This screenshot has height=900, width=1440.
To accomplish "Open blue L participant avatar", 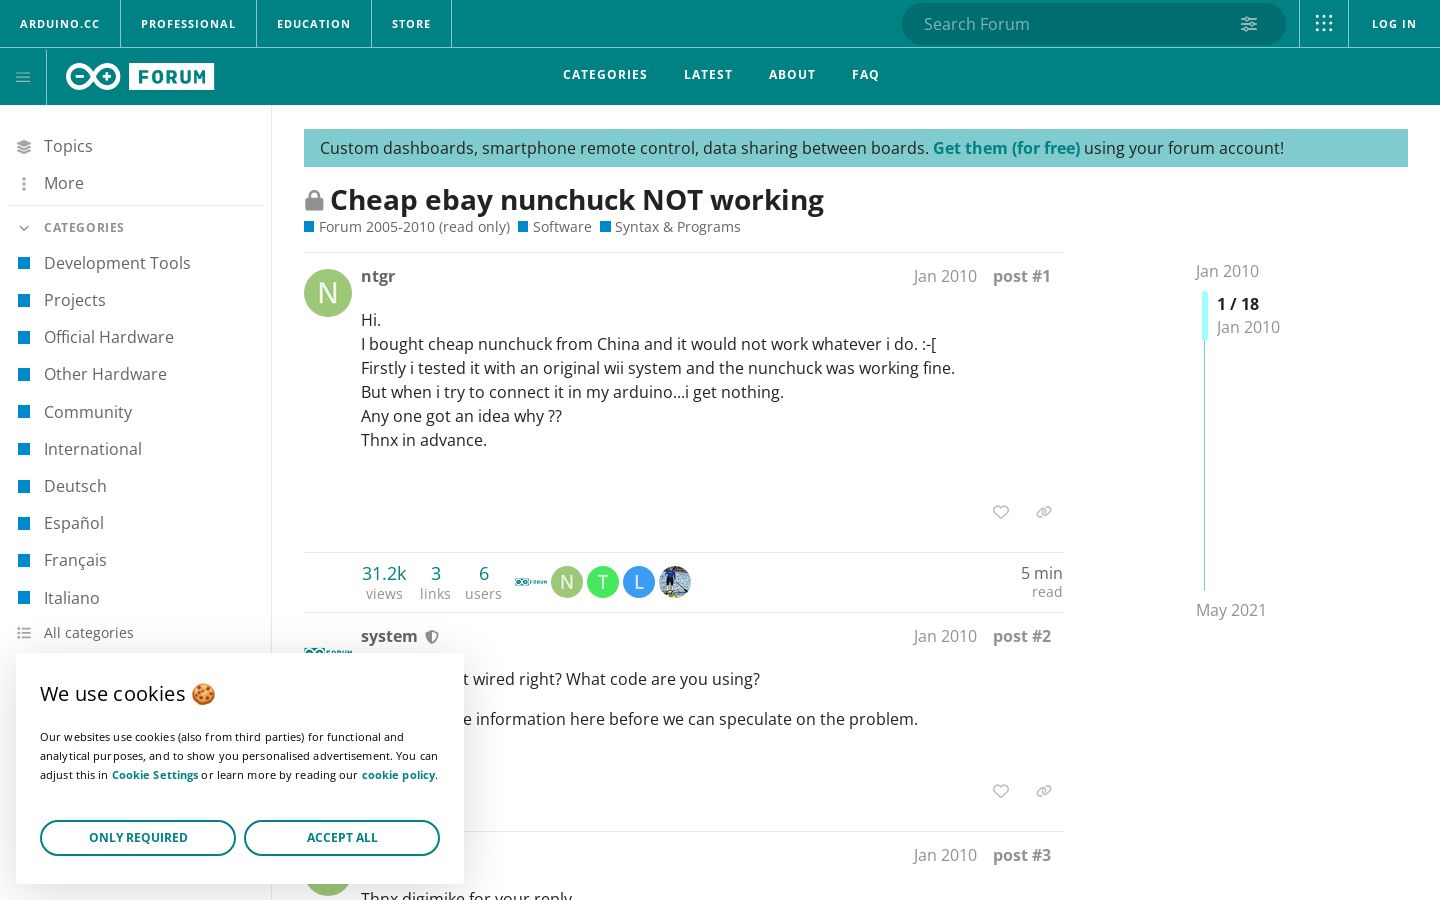I will (x=639, y=582).
